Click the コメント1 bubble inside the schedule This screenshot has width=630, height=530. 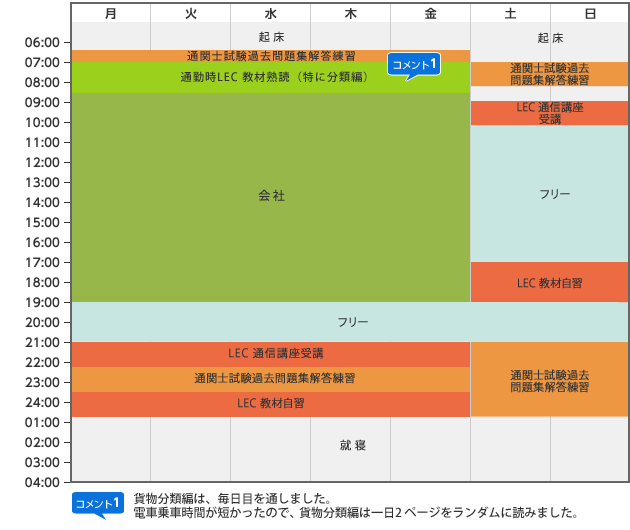(x=414, y=65)
